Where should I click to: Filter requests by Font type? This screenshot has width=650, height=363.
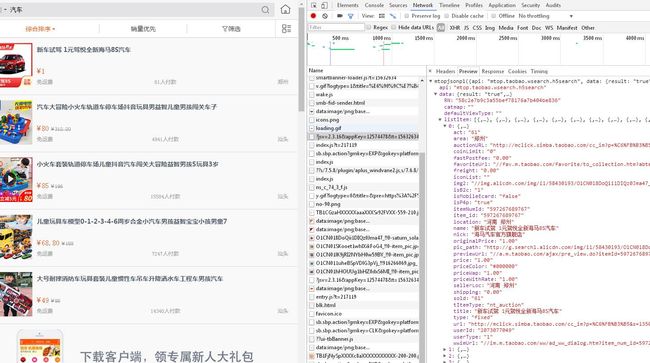point(523,27)
